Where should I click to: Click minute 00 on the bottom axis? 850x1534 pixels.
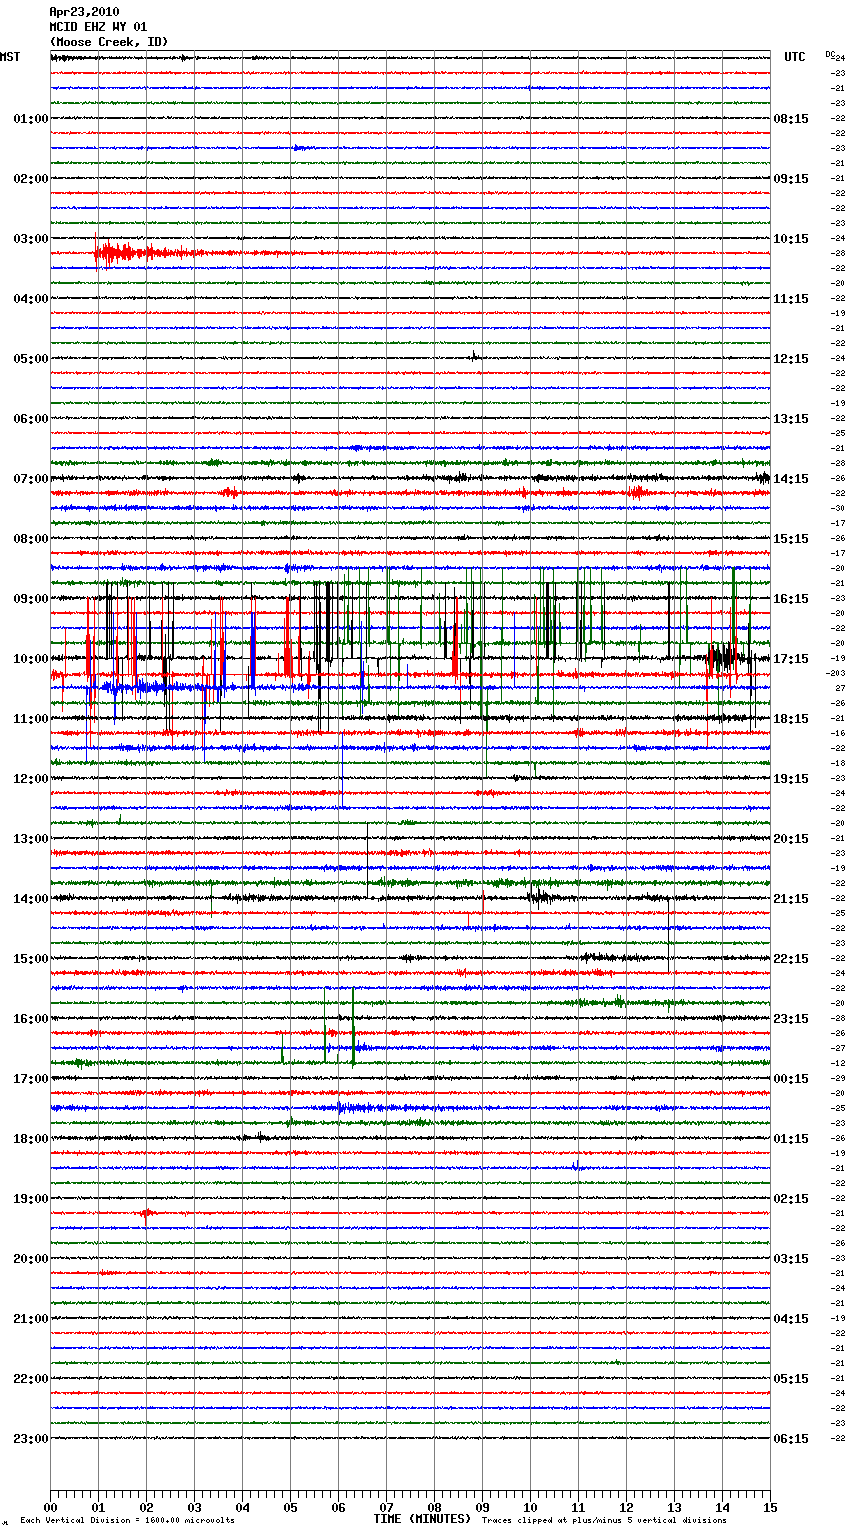click(50, 1507)
